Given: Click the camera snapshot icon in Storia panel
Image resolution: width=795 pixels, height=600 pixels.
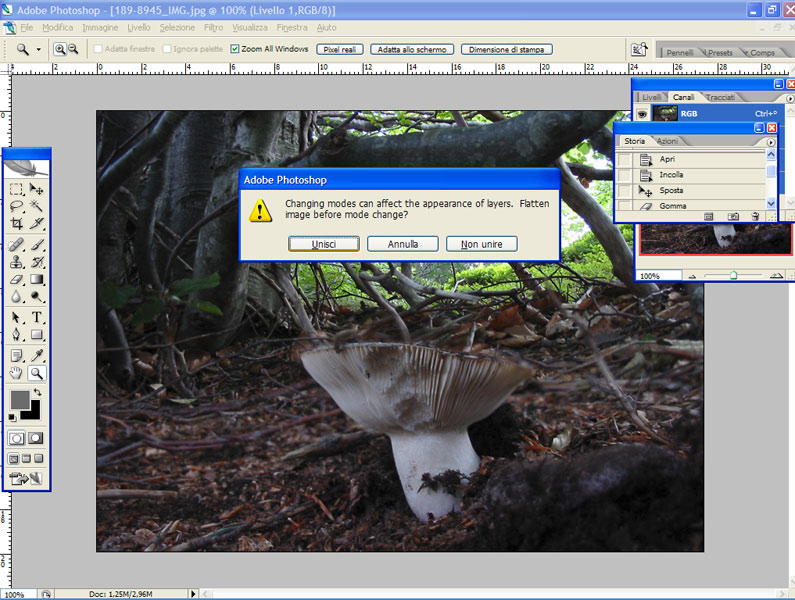Looking at the screenshot, I should tap(733, 215).
